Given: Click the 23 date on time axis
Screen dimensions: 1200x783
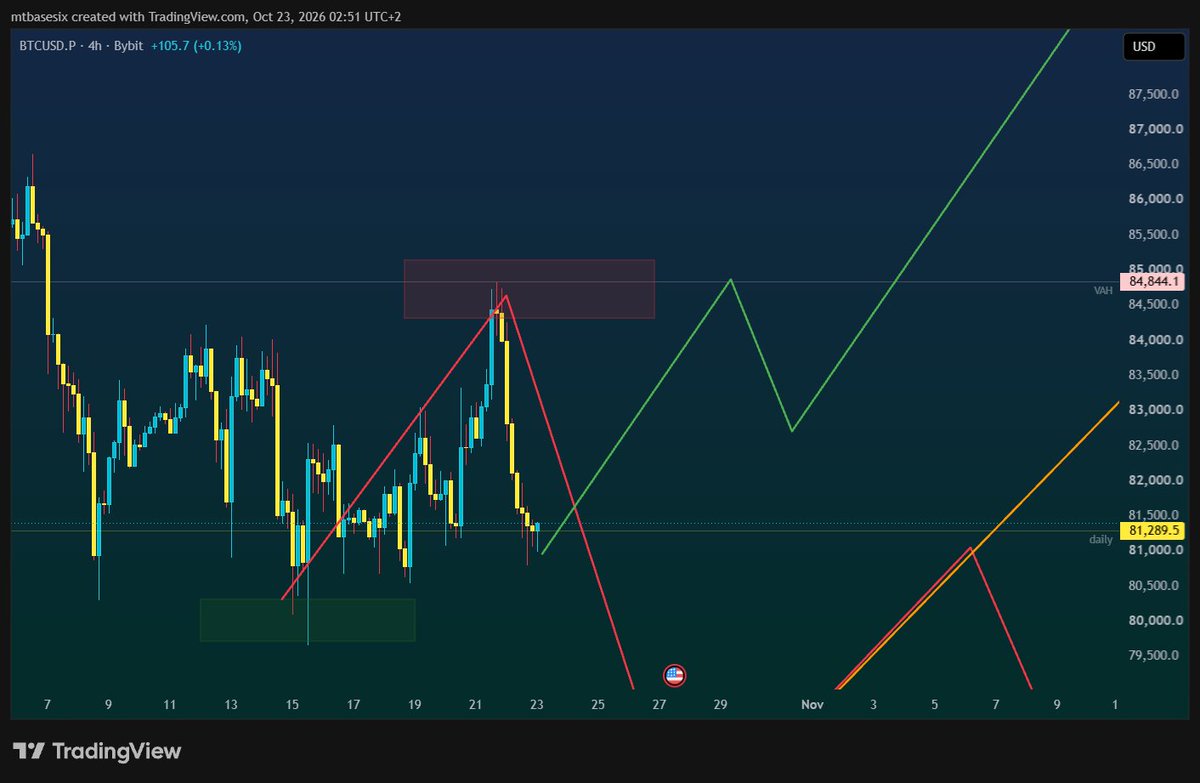Looking at the screenshot, I should click(x=537, y=705).
